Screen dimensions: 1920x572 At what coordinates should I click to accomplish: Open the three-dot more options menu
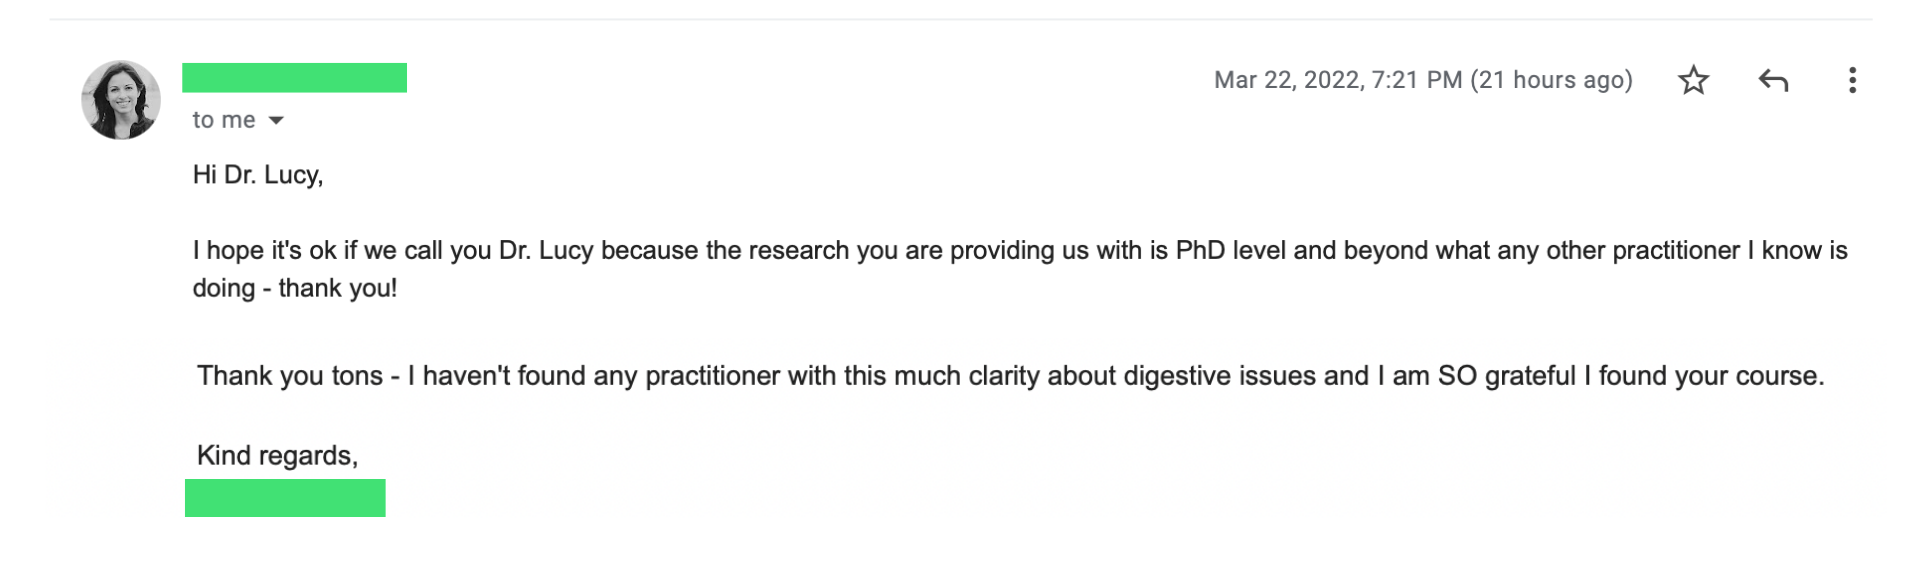pos(1852,80)
